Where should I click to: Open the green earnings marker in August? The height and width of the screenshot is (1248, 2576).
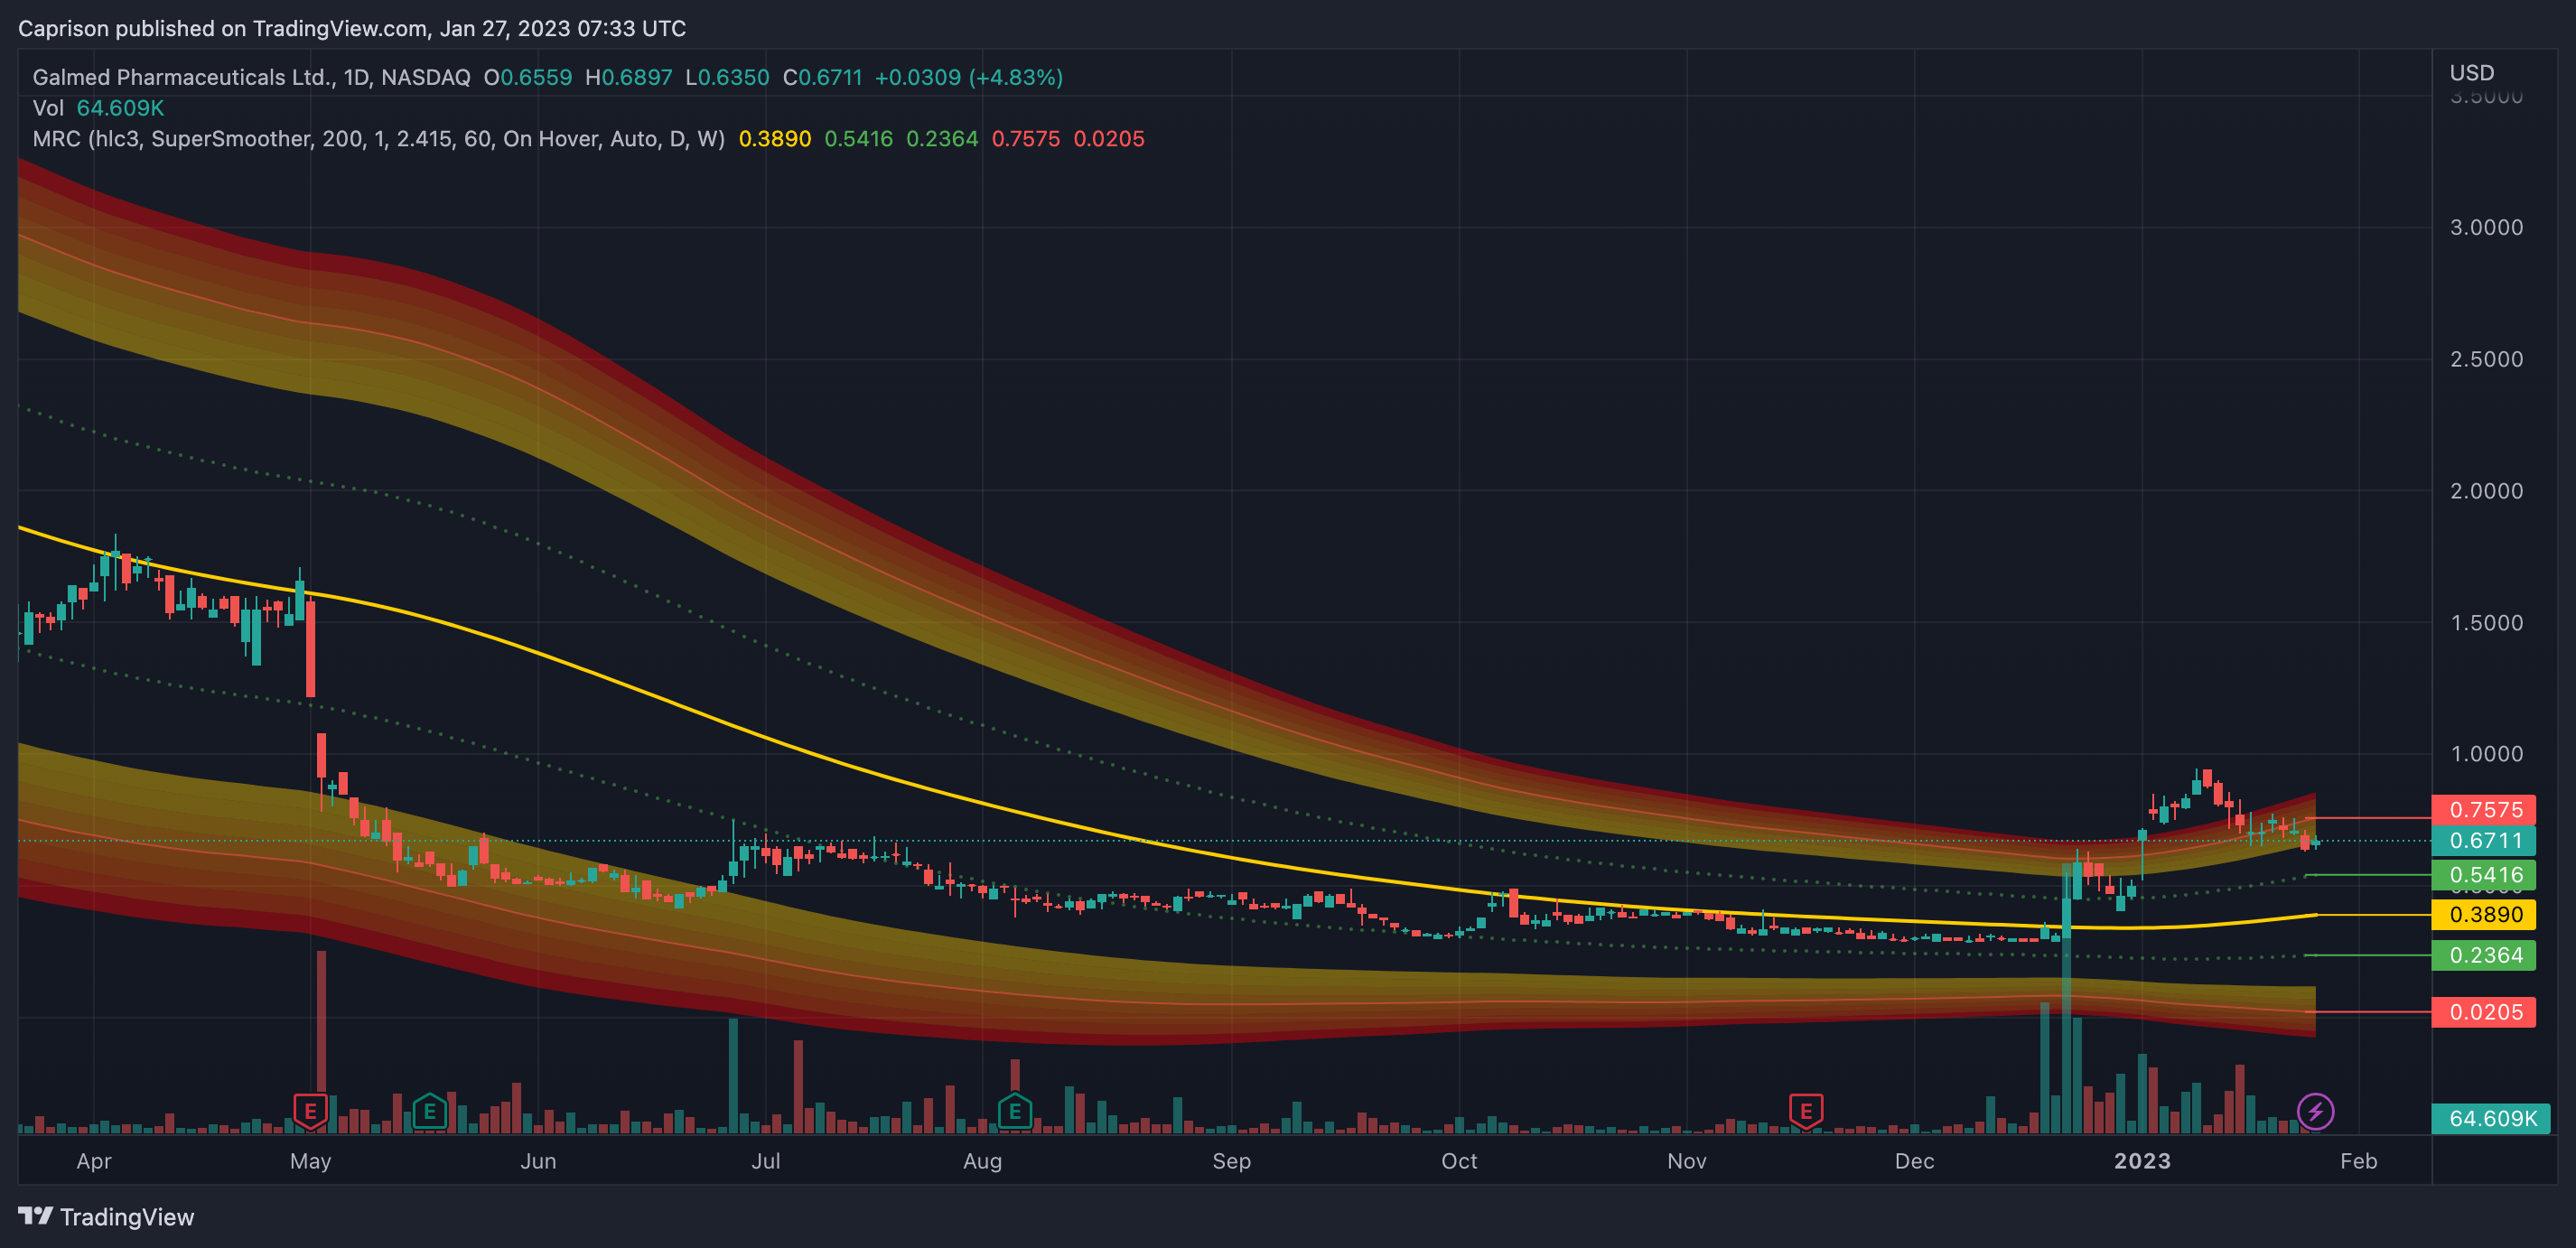click(1014, 1111)
